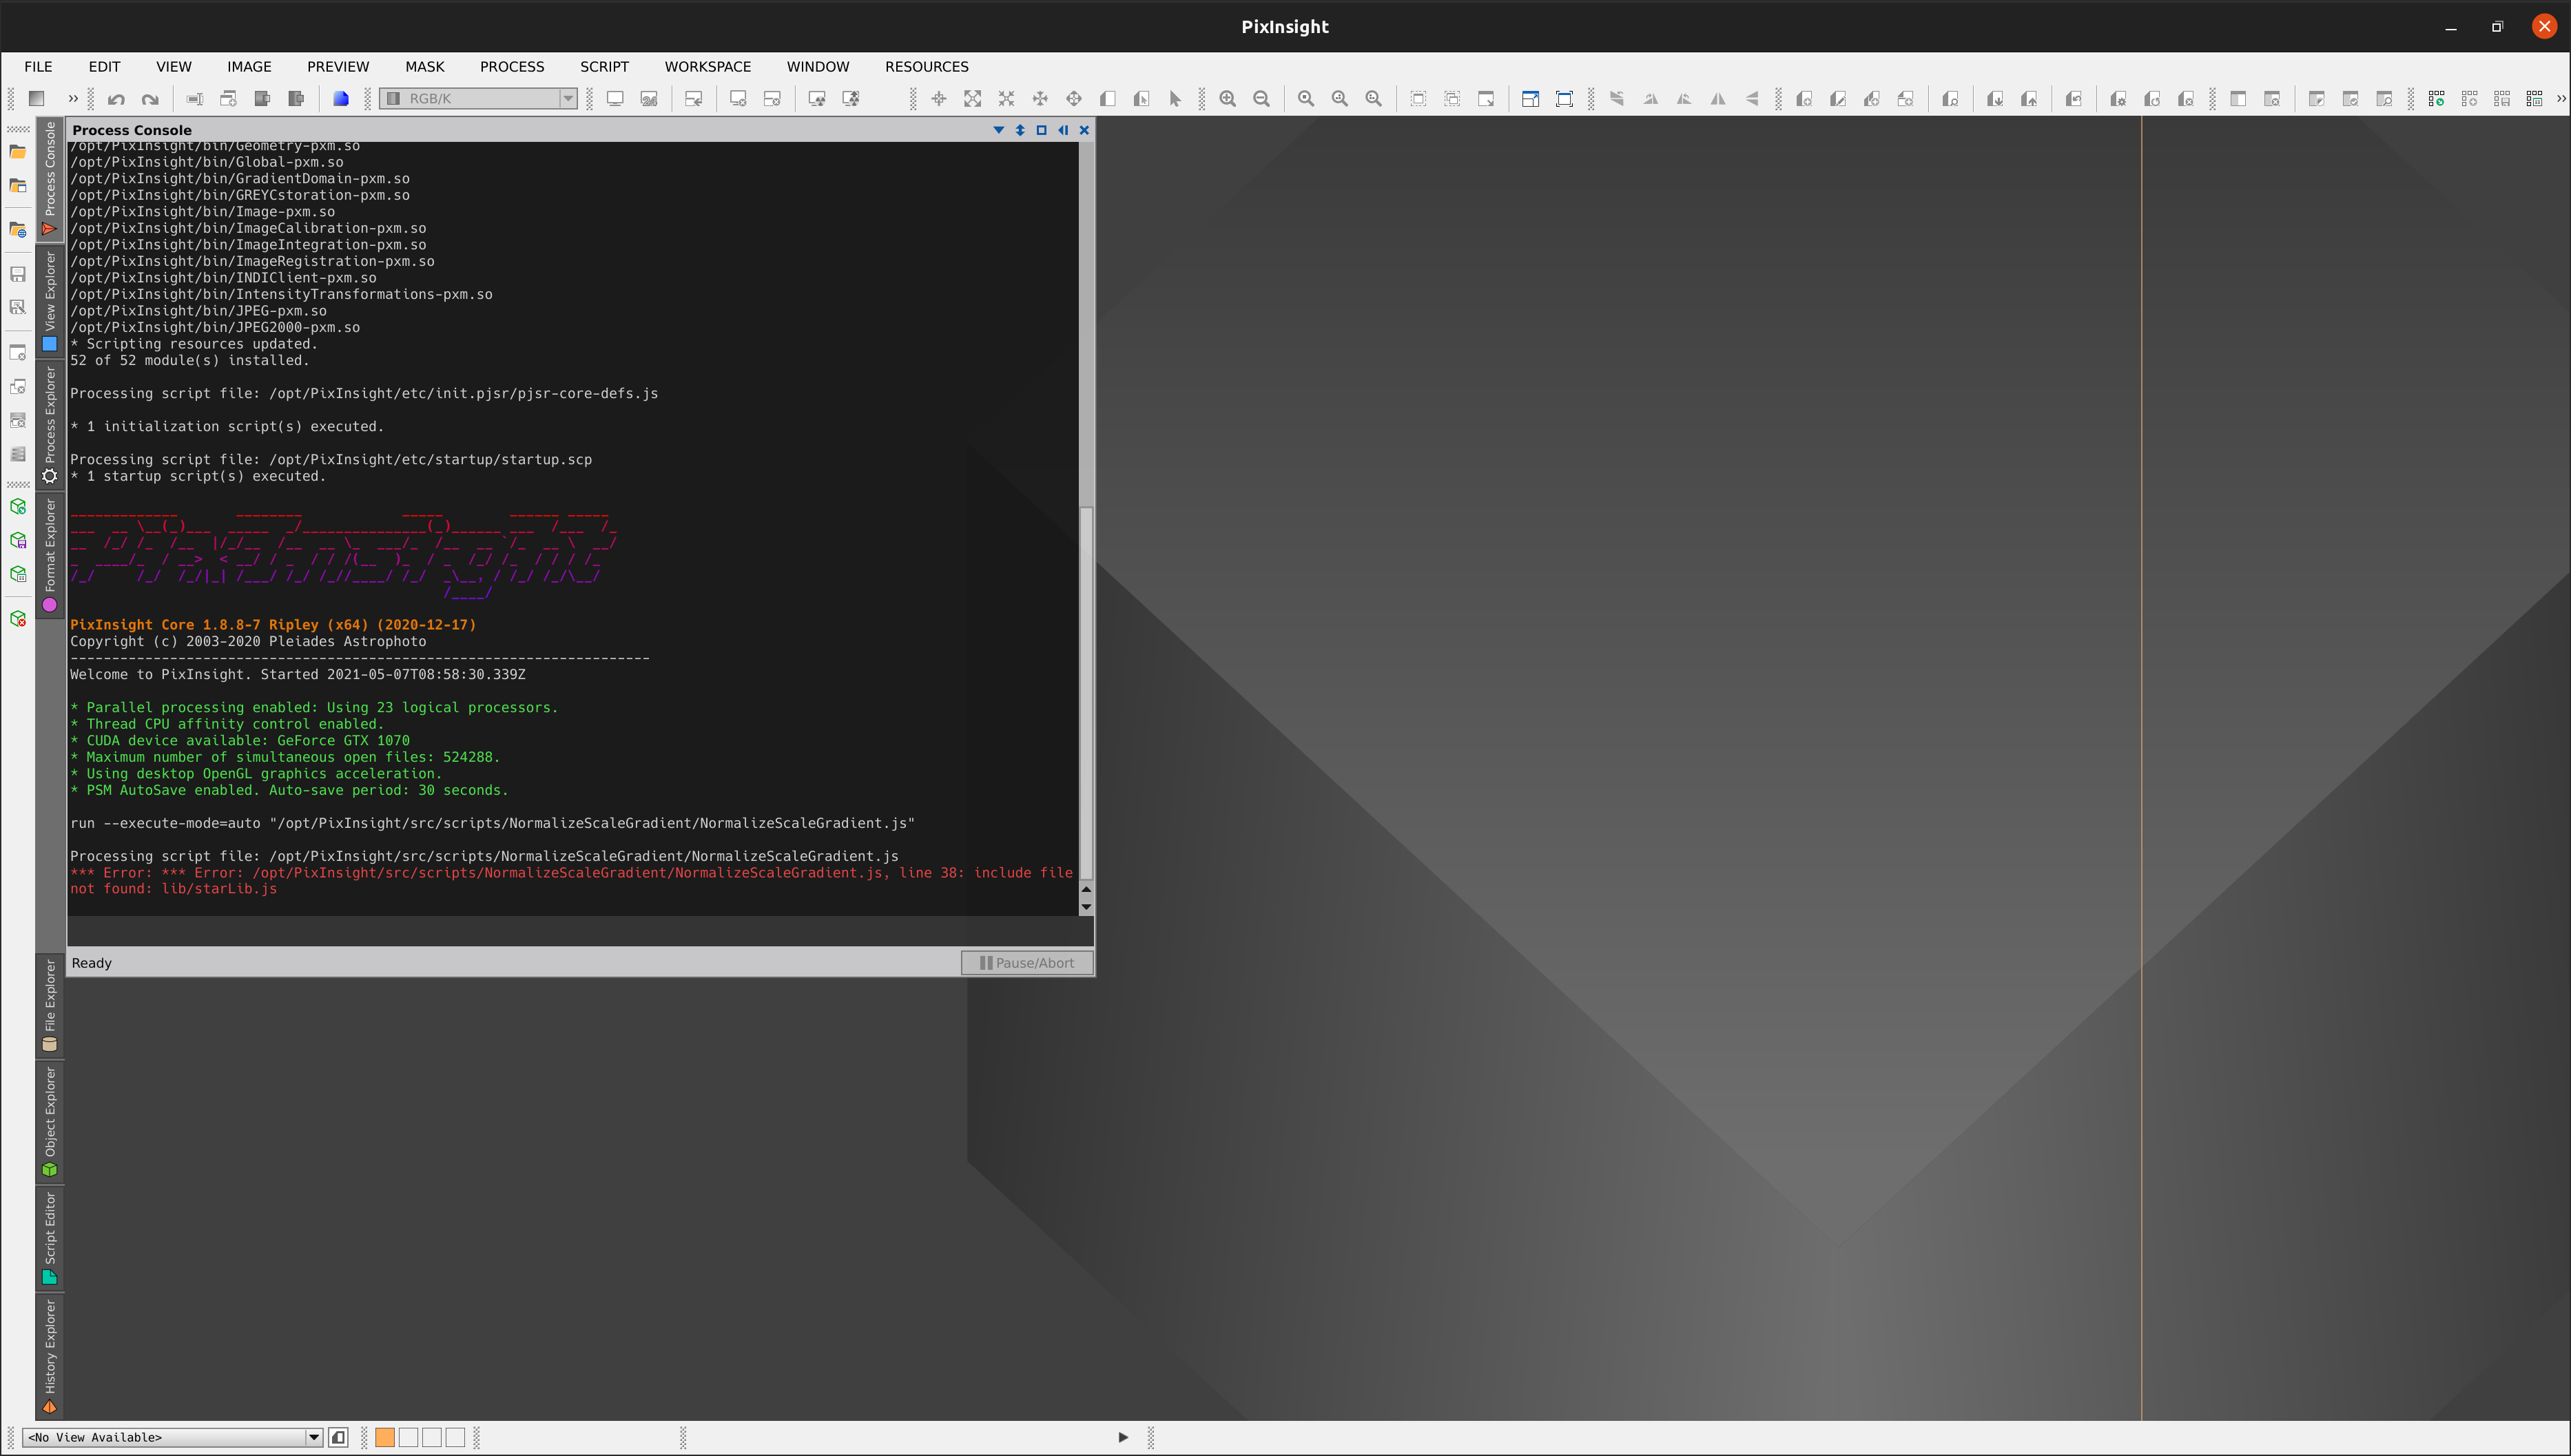Screen dimensions: 2571x1456
Task: Toggle the view selector side button at bottom
Action: click(338, 1437)
